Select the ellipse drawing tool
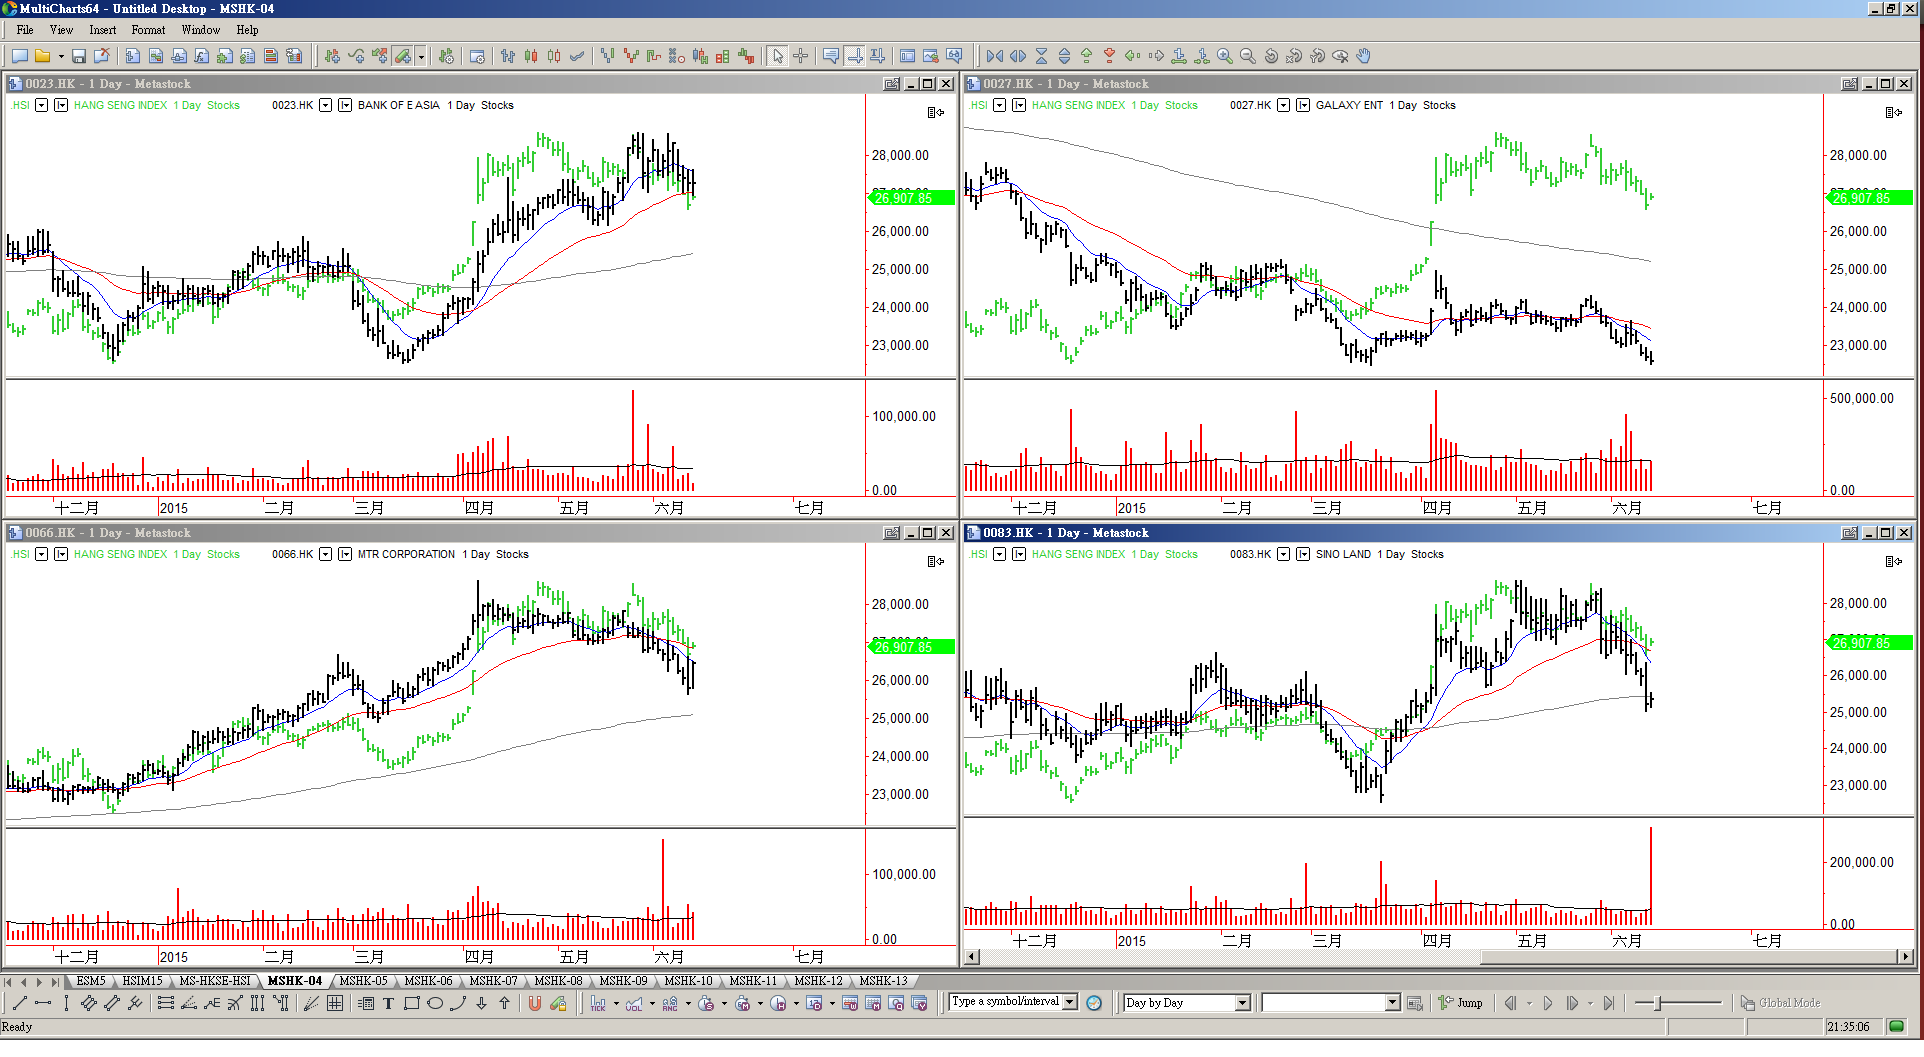This screenshot has height=1057, width=1924. (x=434, y=1003)
